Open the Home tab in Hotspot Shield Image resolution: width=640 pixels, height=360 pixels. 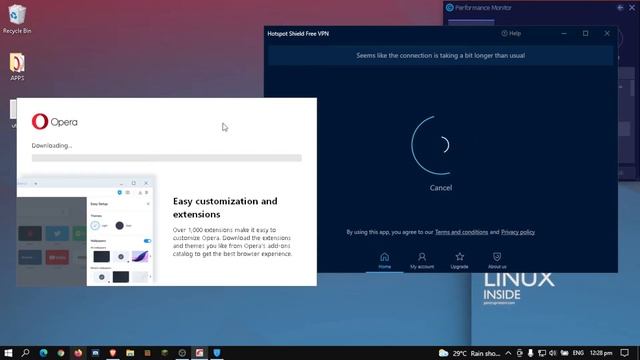384,260
